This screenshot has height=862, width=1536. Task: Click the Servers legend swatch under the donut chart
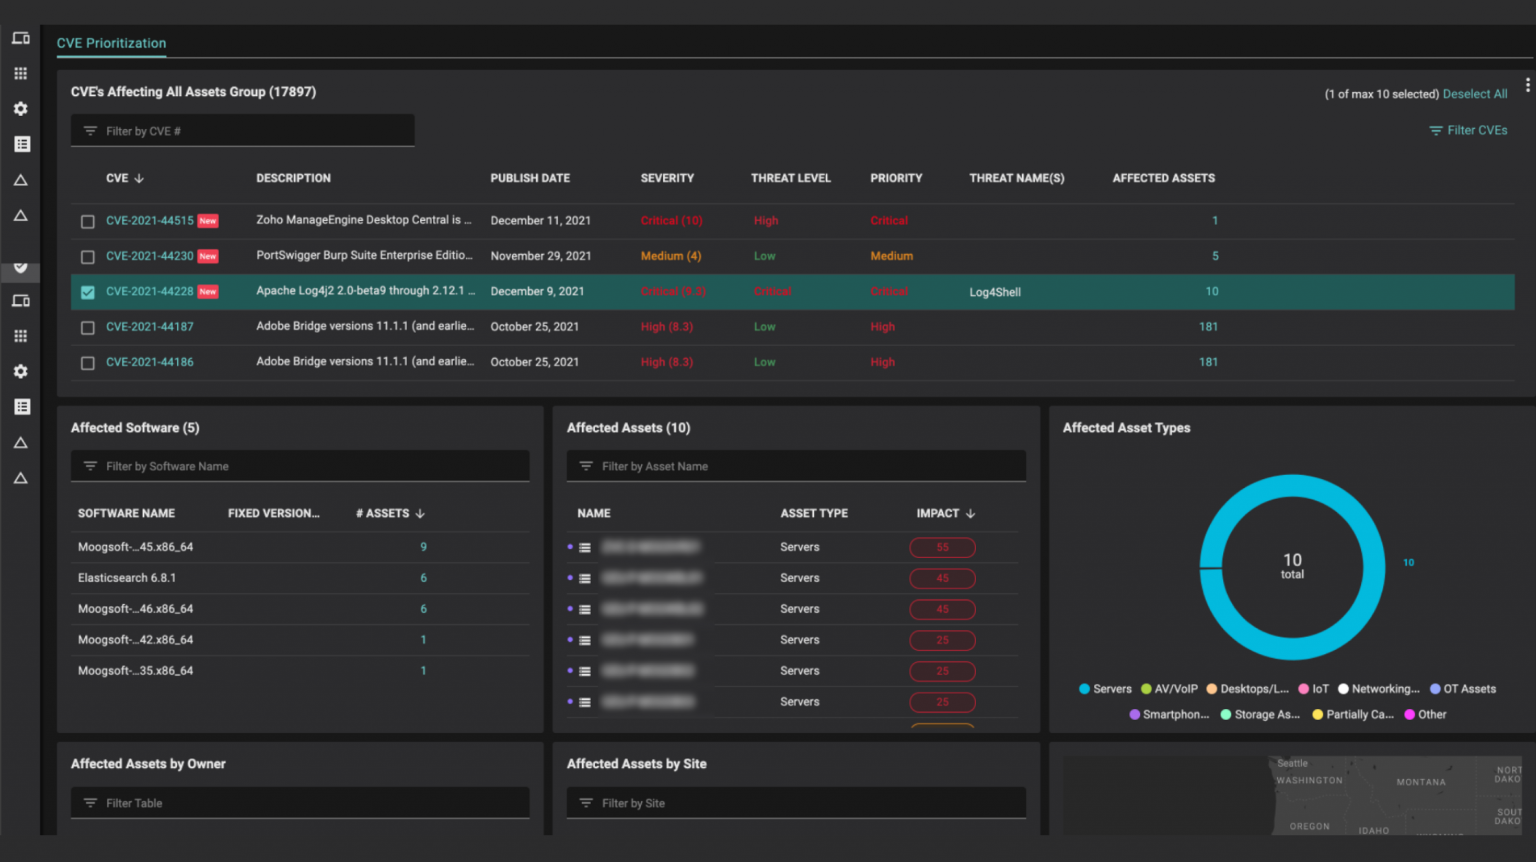pos(1083,689)
